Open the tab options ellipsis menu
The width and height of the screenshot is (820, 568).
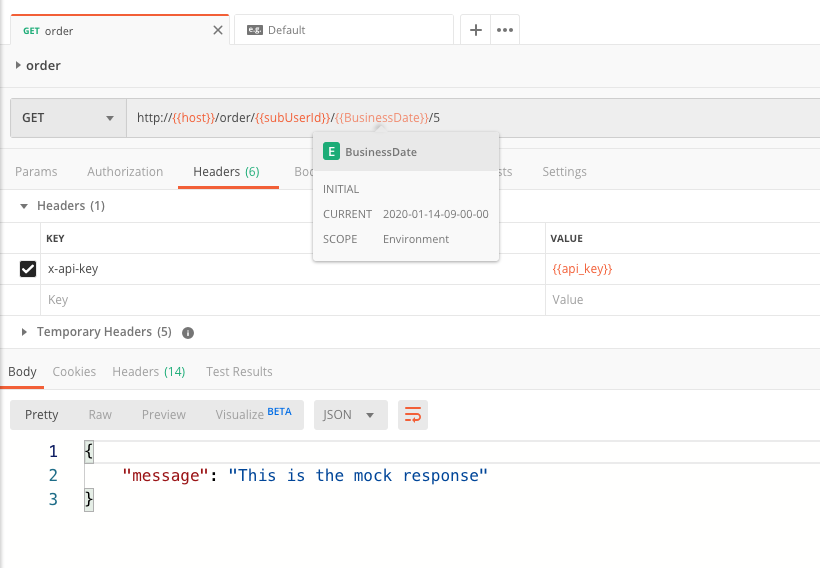(505, 30)
